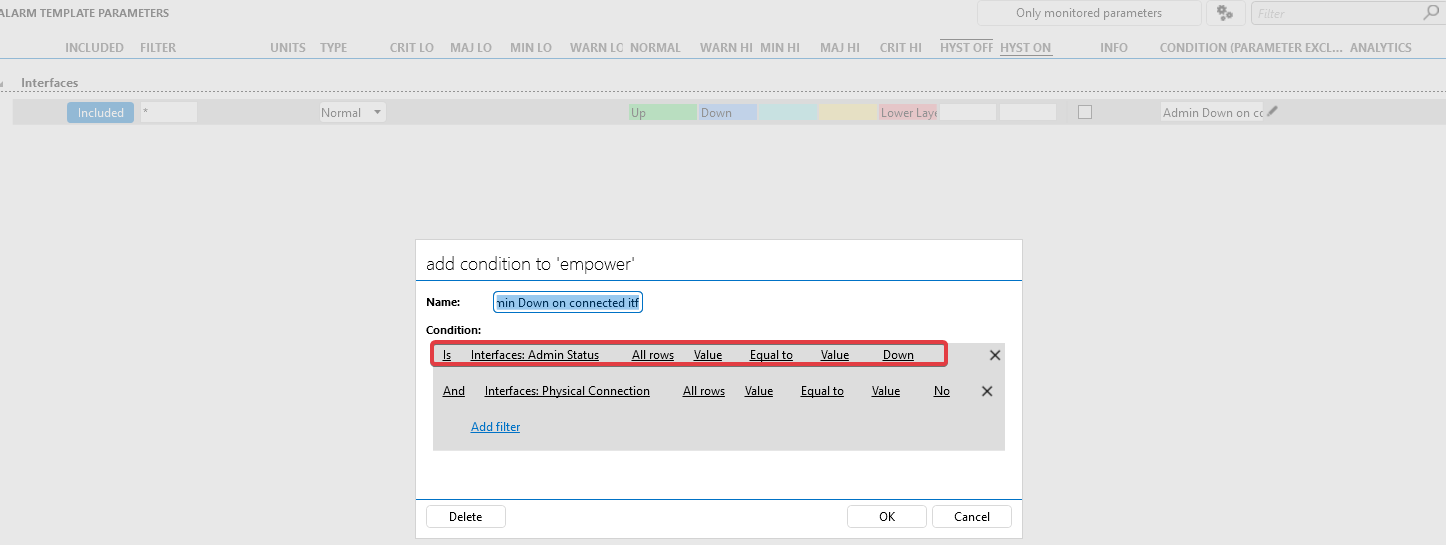Viewport: 1446px width, 545px height.
Task: Delete the condition using Delete button
Action: pyautogui.click(x=465, y=517)
